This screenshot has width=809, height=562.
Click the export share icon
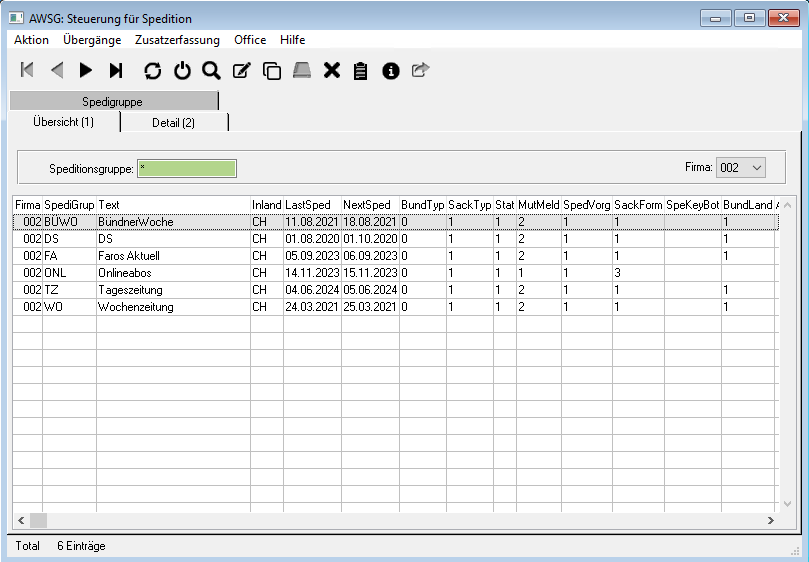pyautogui.click(x=420, y=70)
